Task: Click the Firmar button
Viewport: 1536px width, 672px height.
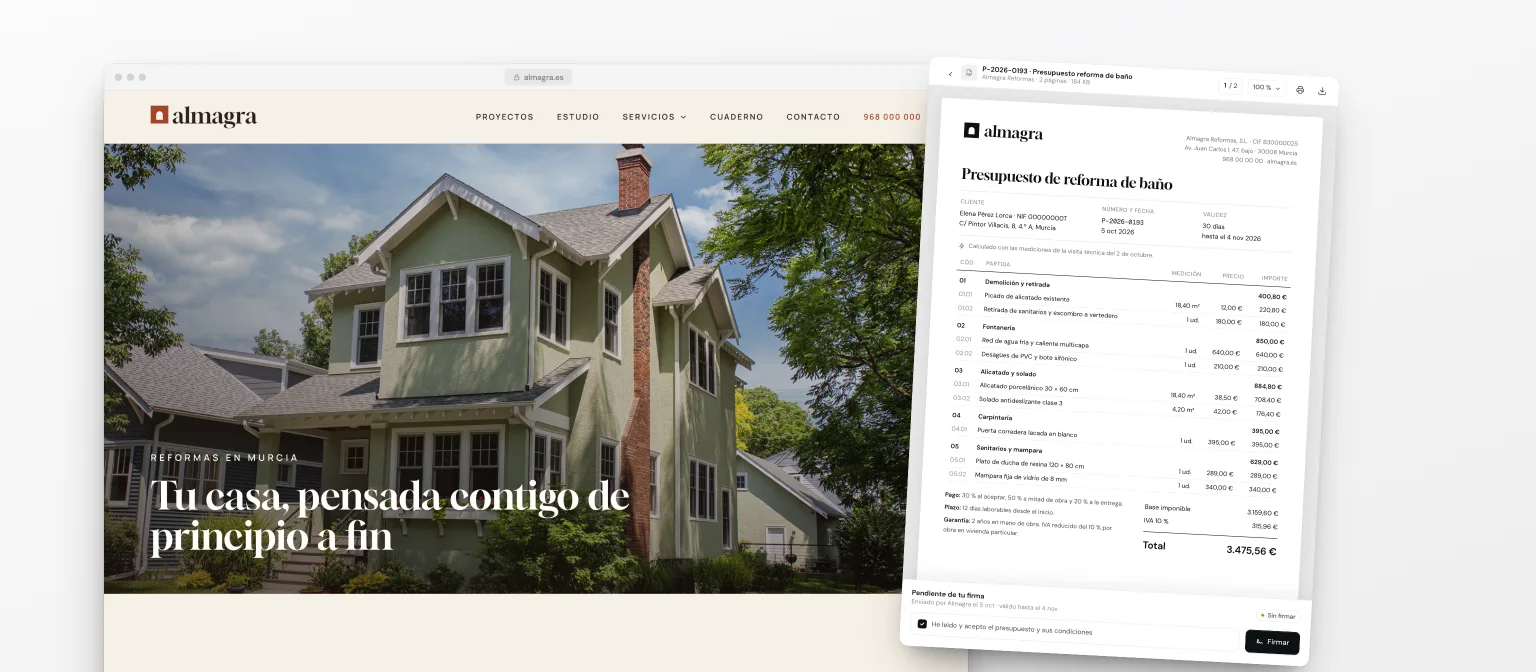Action: pyautogui.click(x=1272, y=642)
